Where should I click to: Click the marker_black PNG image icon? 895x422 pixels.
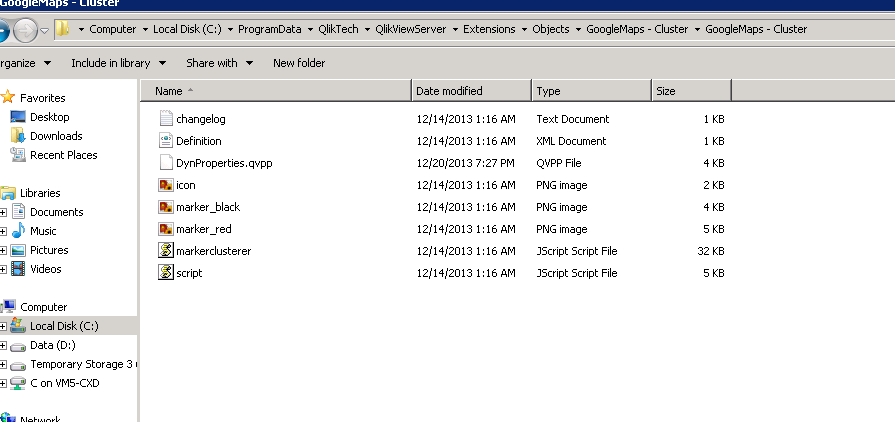(x=166, y=207)
